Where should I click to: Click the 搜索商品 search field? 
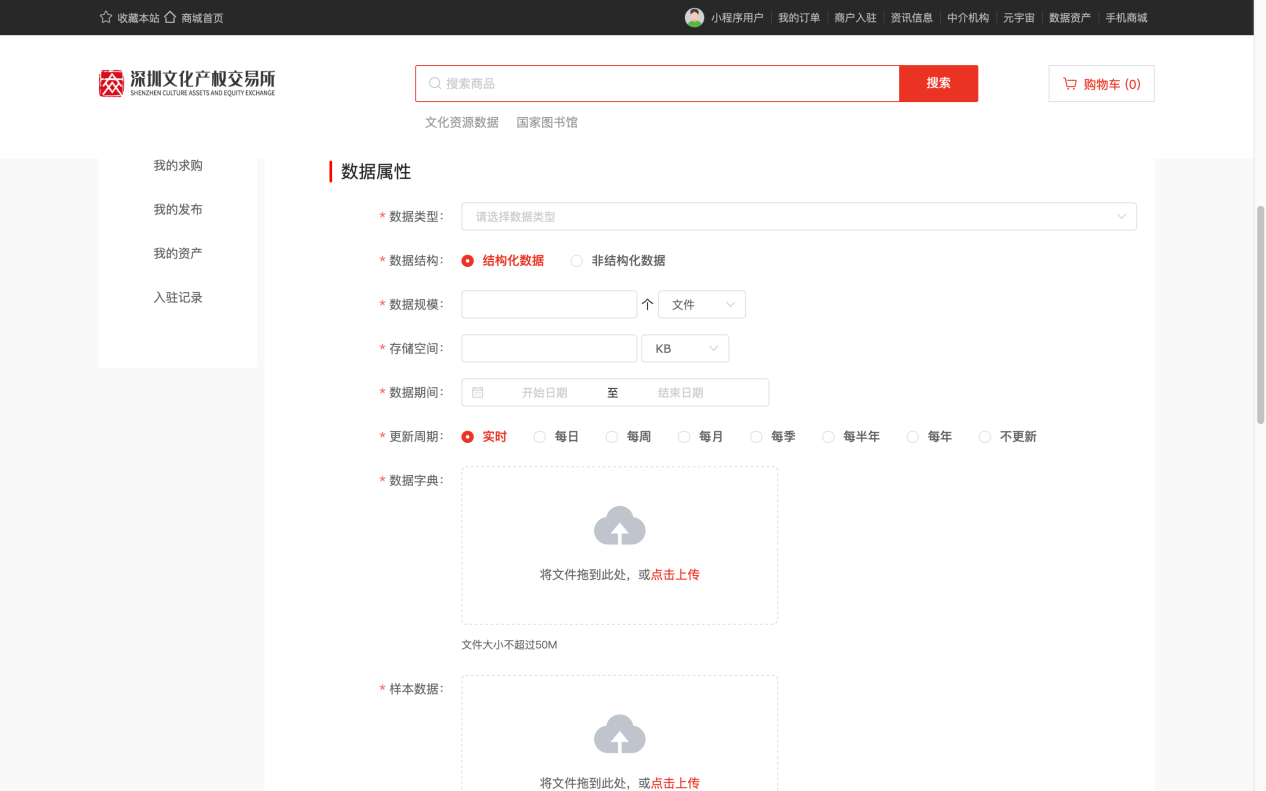point(657,83)
